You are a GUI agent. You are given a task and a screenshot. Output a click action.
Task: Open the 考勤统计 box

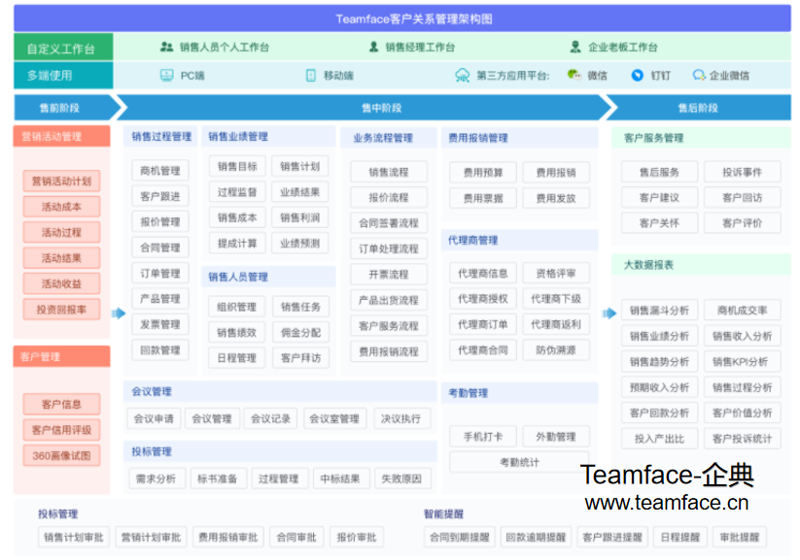tap(519, 462)
